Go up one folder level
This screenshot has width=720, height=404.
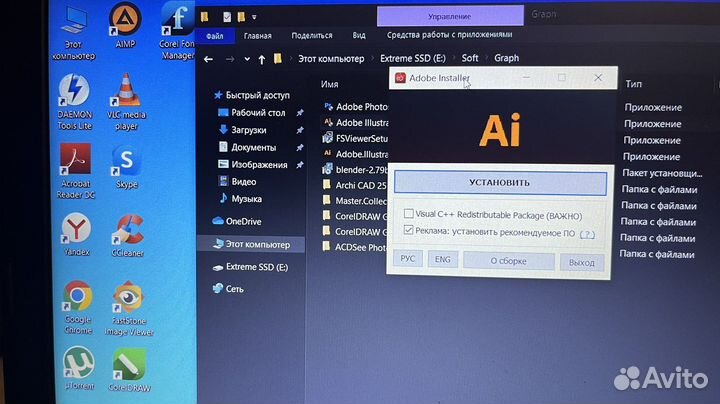coord(262,59)
